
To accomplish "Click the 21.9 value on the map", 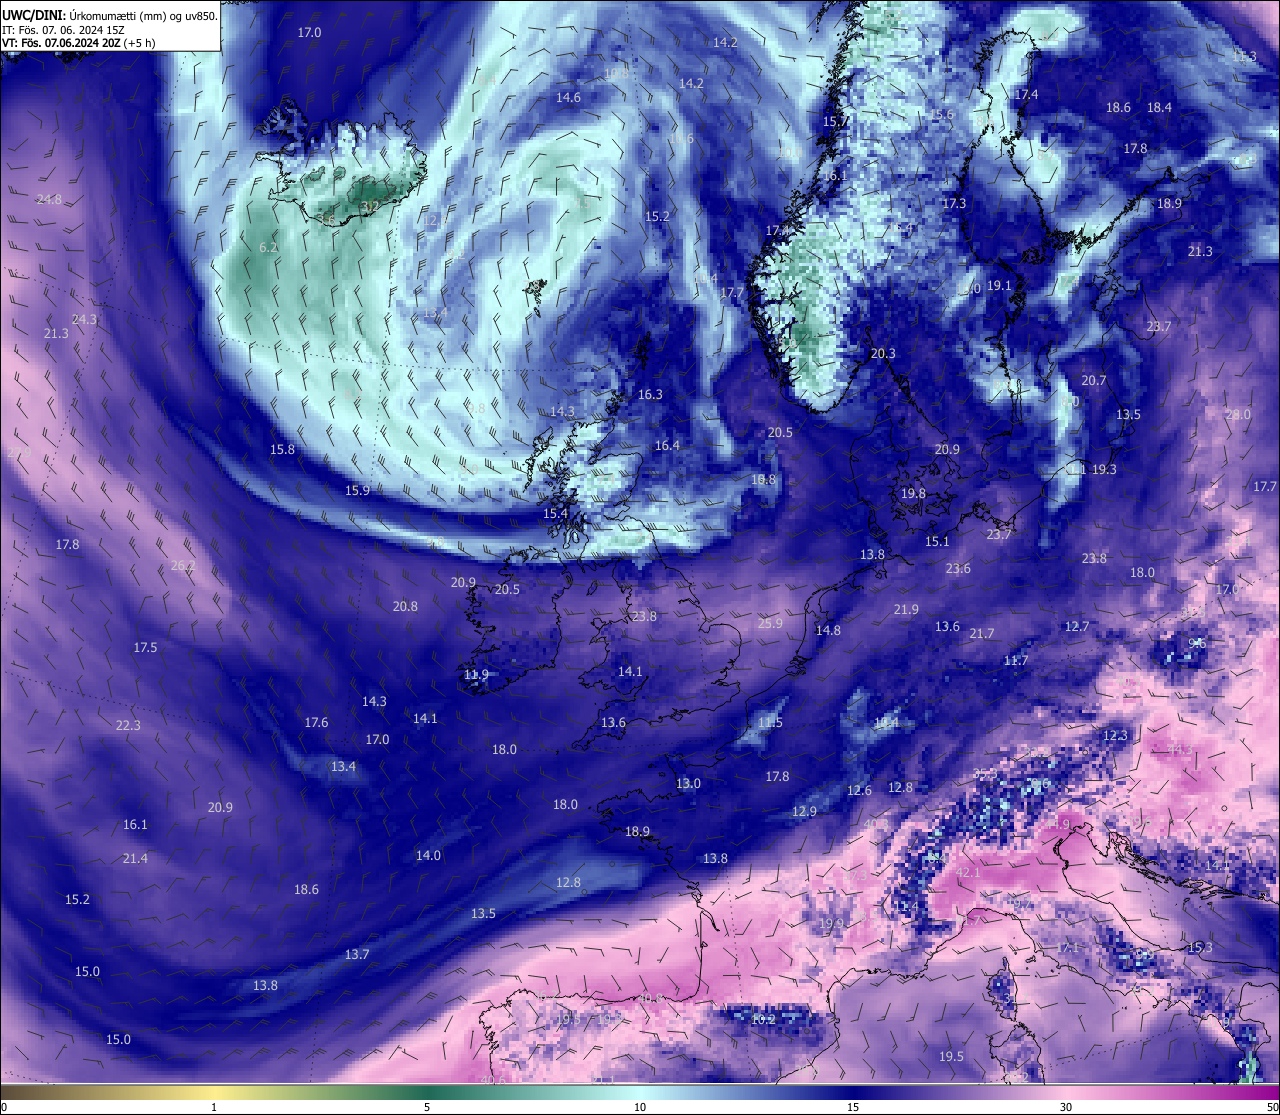I will pyautogui.click(x=906, y=610).
